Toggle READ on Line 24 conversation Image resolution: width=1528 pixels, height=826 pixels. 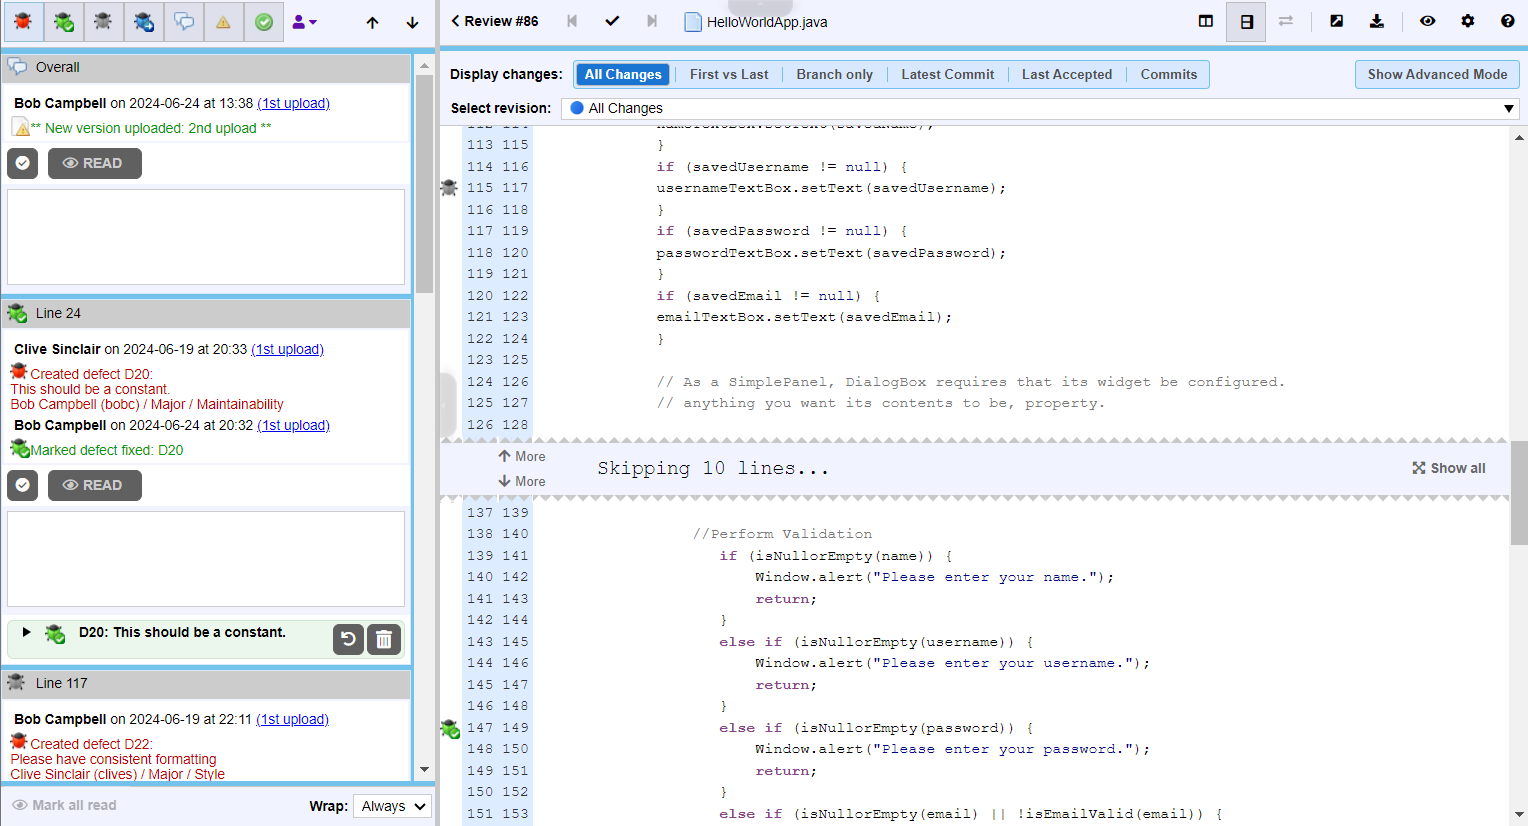(94, 485)
